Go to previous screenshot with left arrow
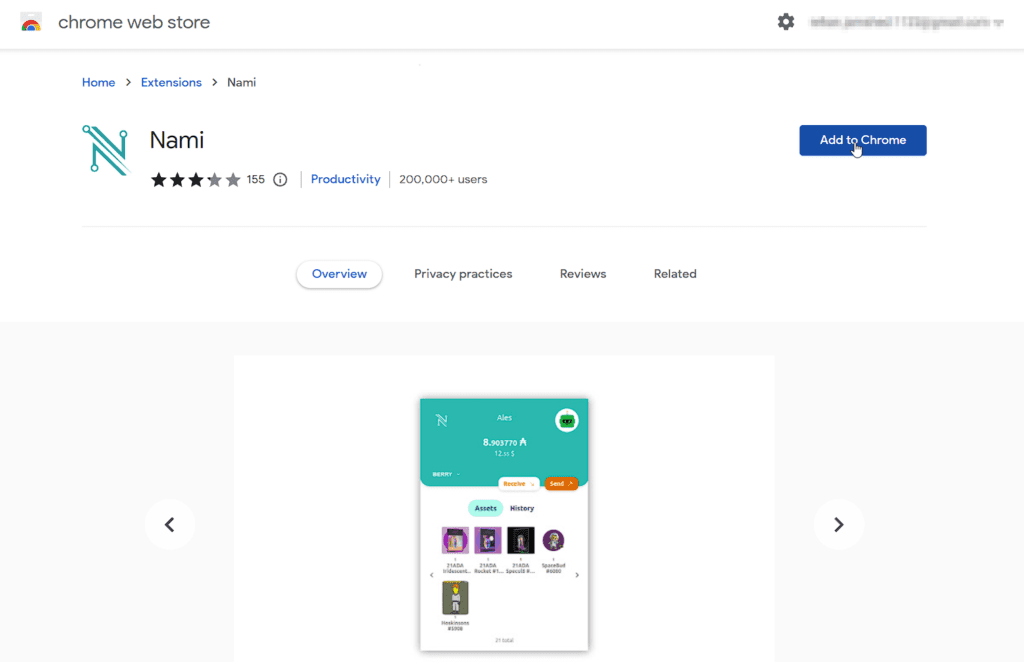The height and width of the screenshot is (662, 1024). 170,524
